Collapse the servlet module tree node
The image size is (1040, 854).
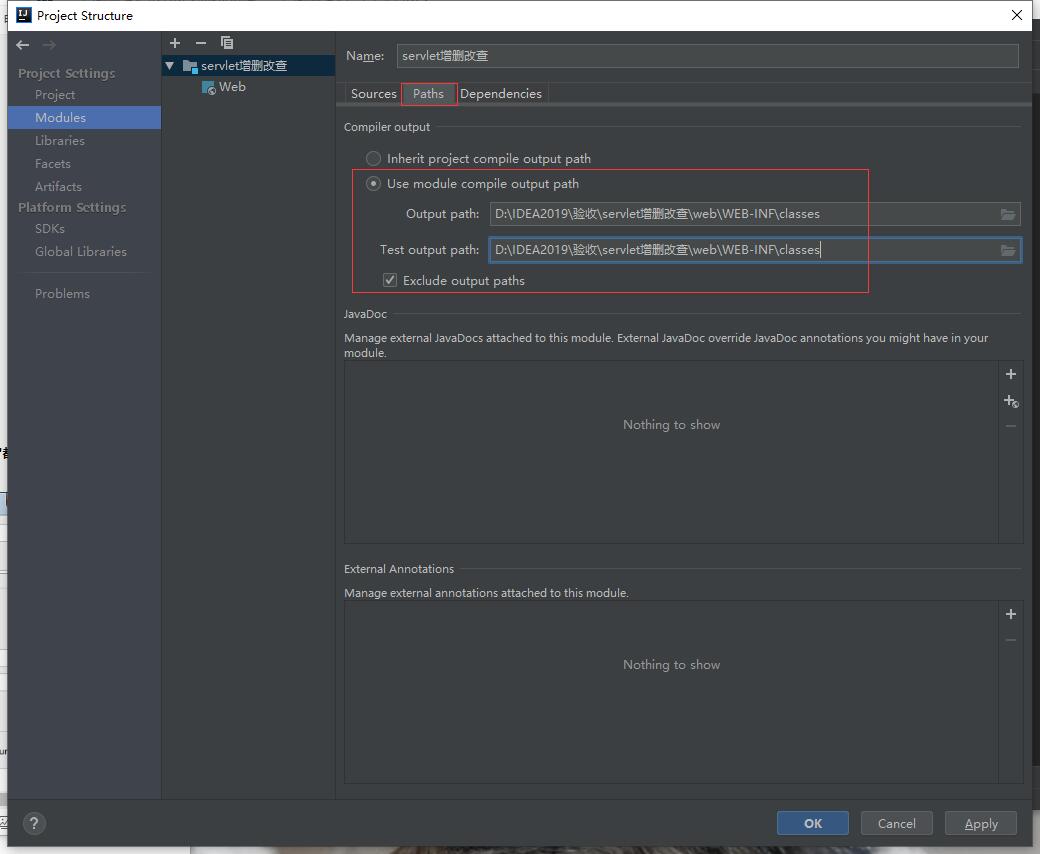click(170, 66)
